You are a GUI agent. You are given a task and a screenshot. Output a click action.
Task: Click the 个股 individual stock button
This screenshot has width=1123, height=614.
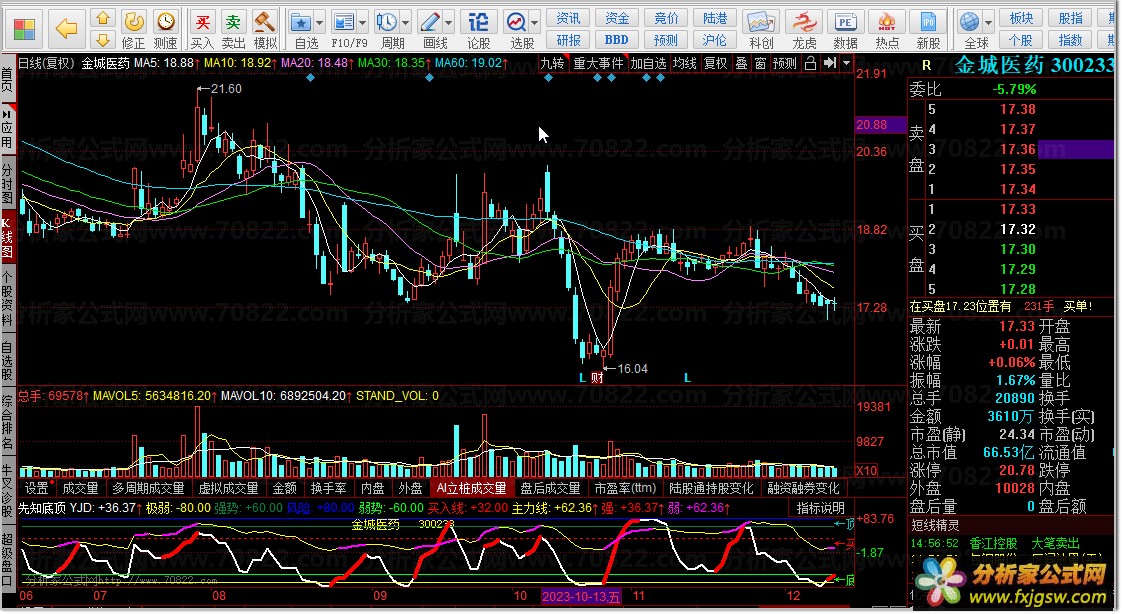pyautogui.click(x=1021, y=40)
